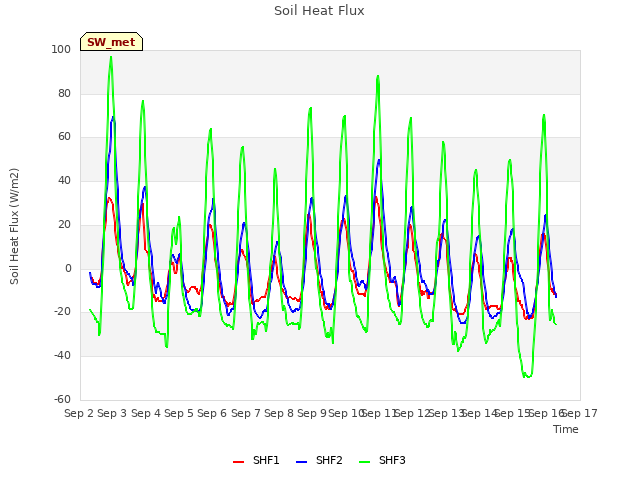The height and width of the screenshot is (480, 640).
Task: Click the green SHF3 trough near Sep 15
Action: coord(528,376)
